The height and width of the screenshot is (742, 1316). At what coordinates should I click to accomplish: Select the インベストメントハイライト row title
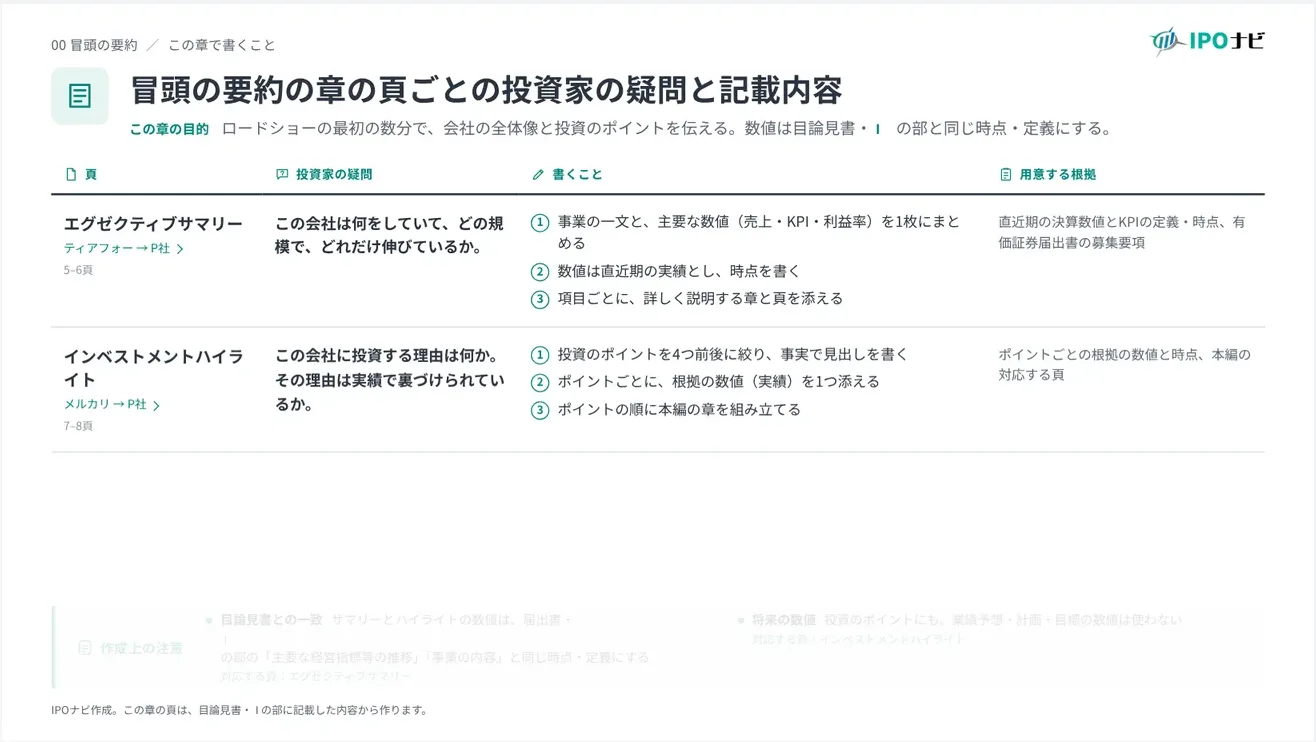(154, 367)
